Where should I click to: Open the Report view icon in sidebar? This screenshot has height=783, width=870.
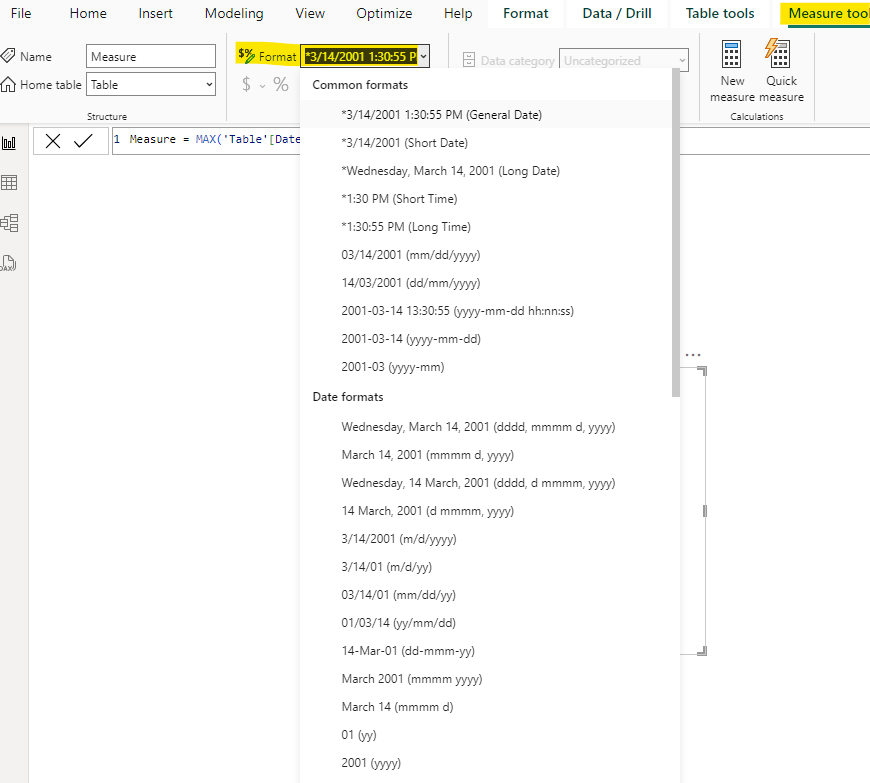click(x=9, y=143)
